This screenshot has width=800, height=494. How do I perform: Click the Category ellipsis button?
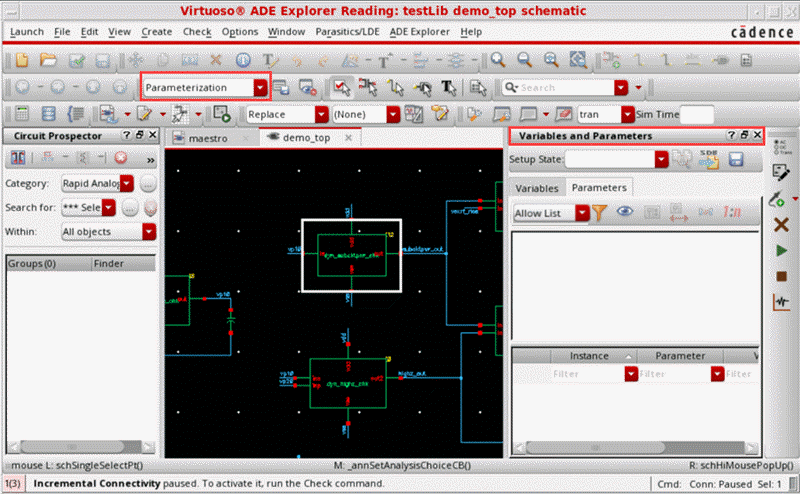147,183
